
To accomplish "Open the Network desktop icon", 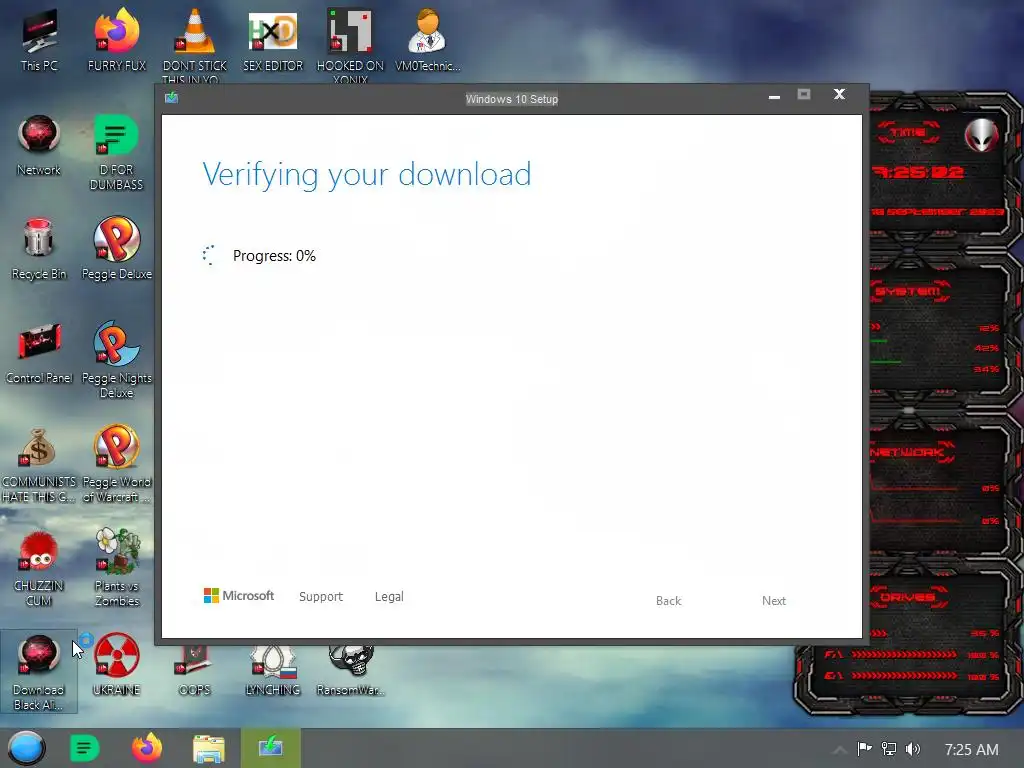I will [39, 145].
